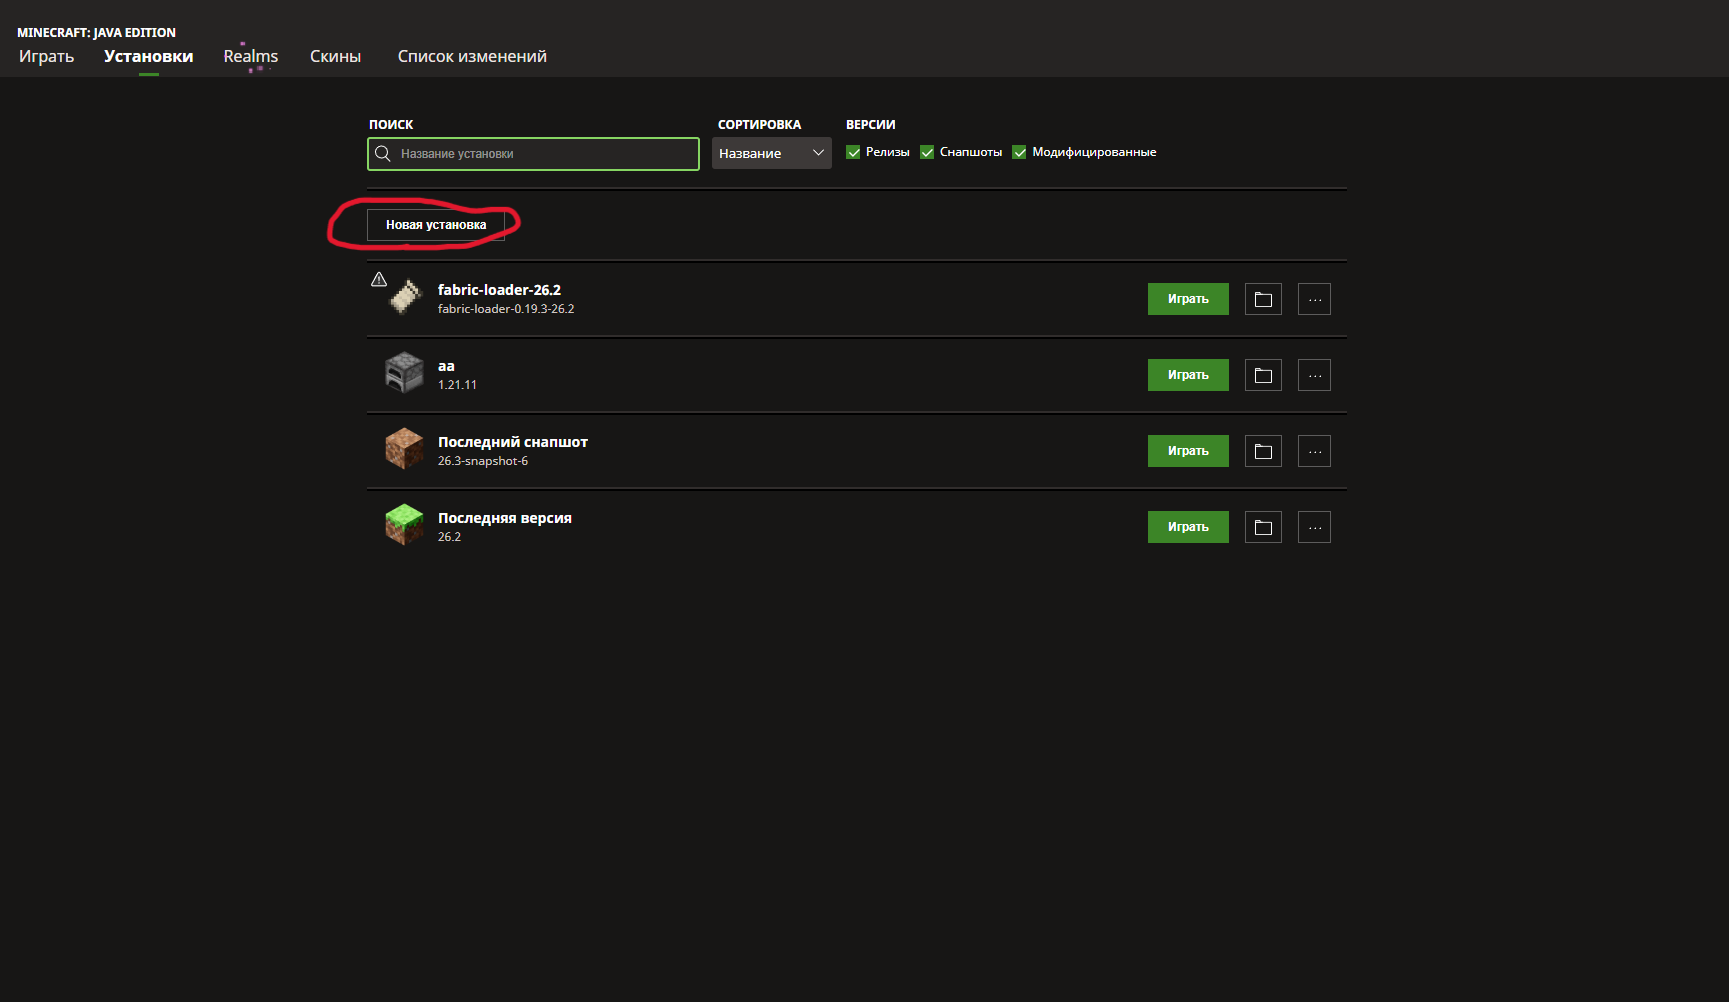This screenshot has height=1002, width=1729.
Task: Select the Последняя версия installation name
Action: click(505, 518)
